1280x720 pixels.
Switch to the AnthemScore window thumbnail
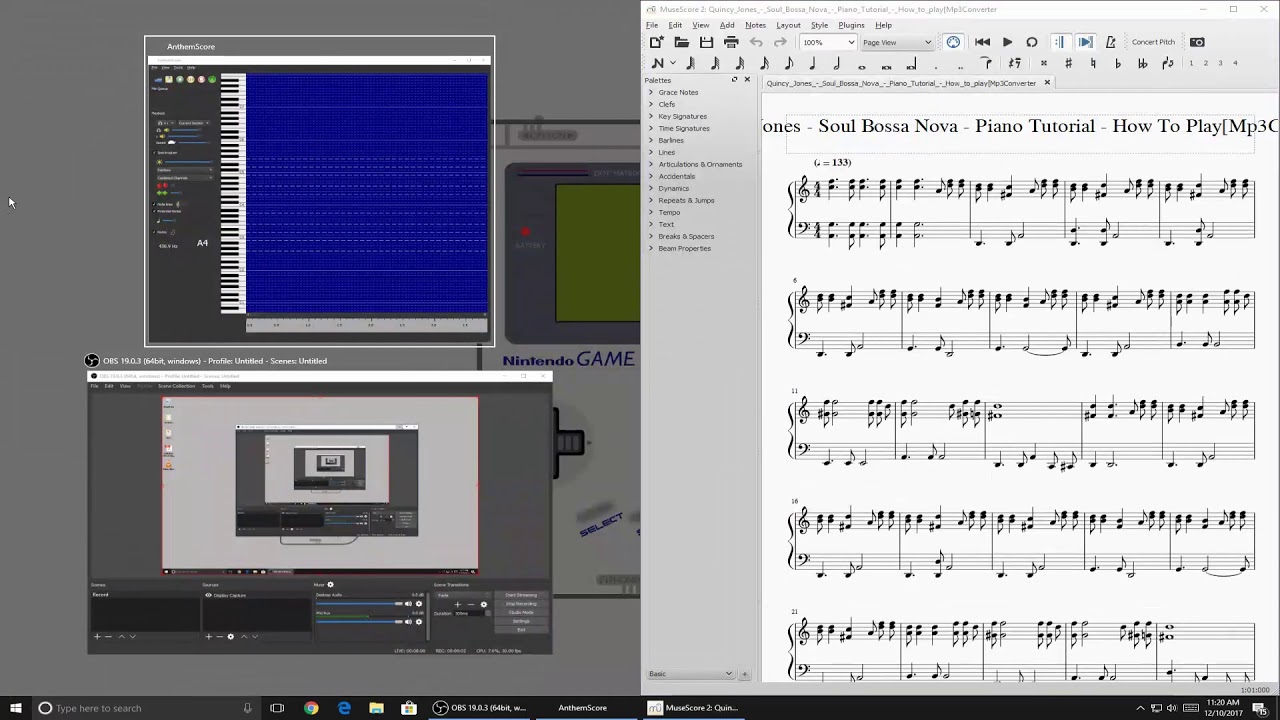[x=319, y=191]
